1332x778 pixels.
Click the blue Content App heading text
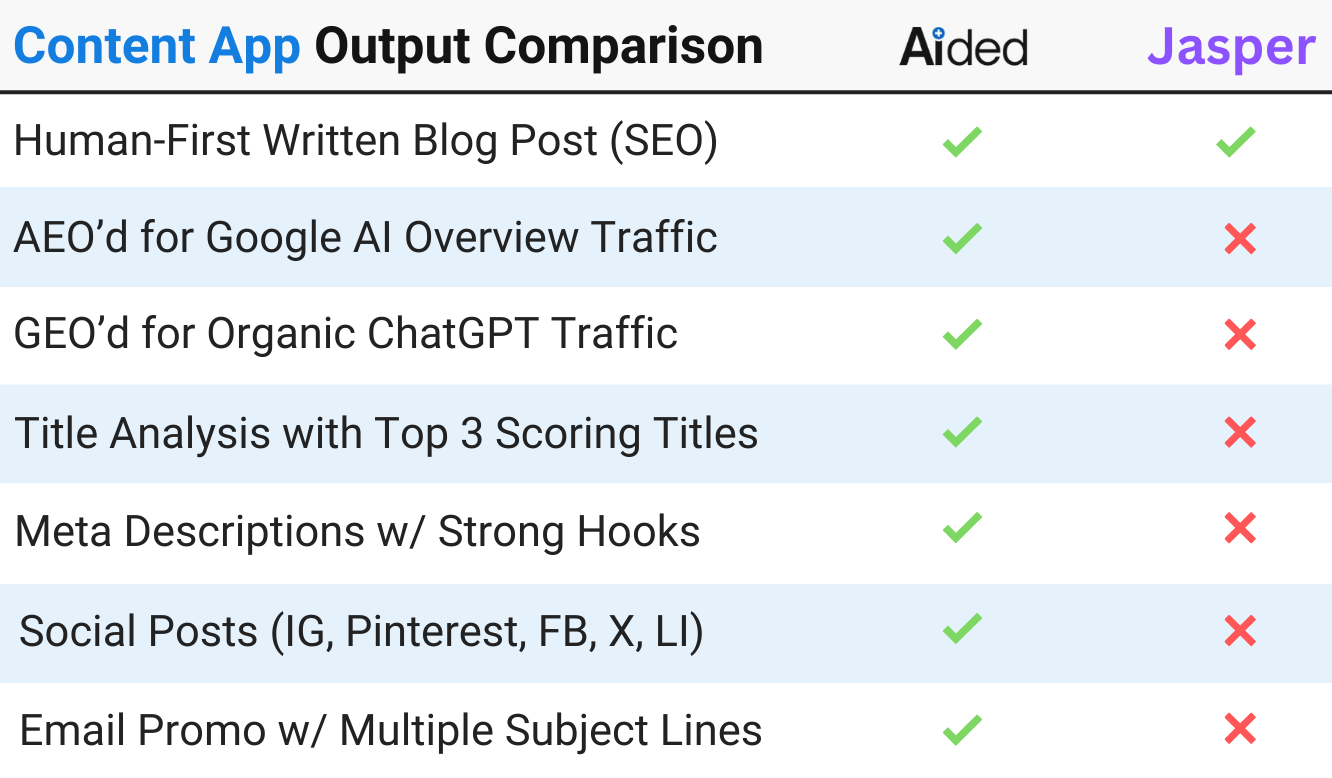(157, 47)
